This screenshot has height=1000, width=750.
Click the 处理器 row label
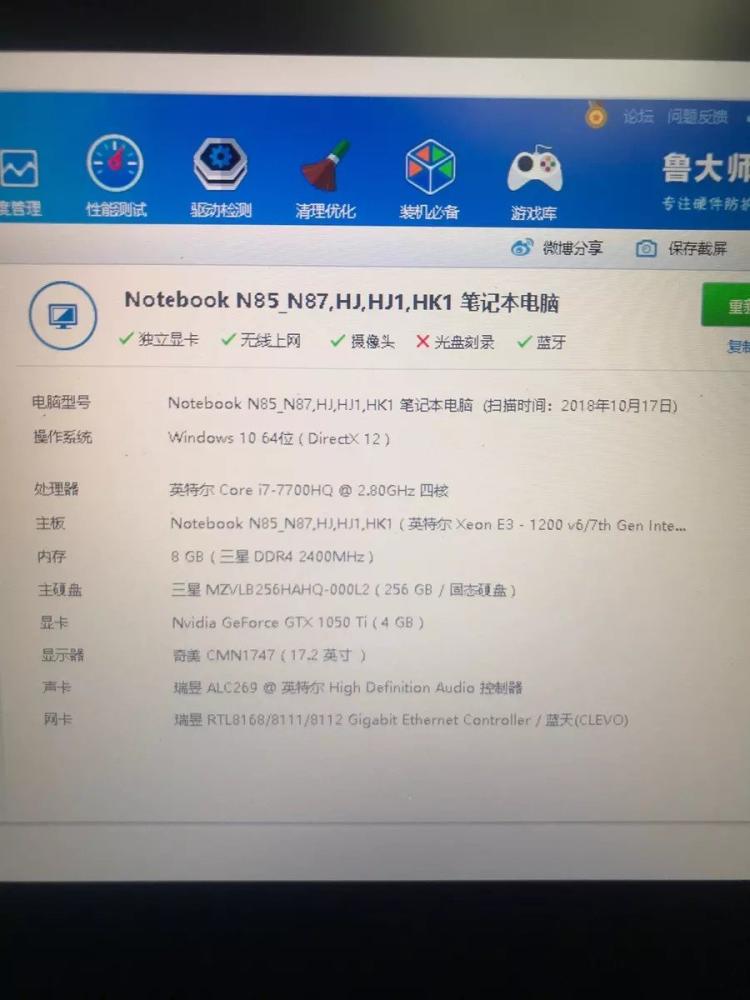pyautogui.click(x=56, y=489)
